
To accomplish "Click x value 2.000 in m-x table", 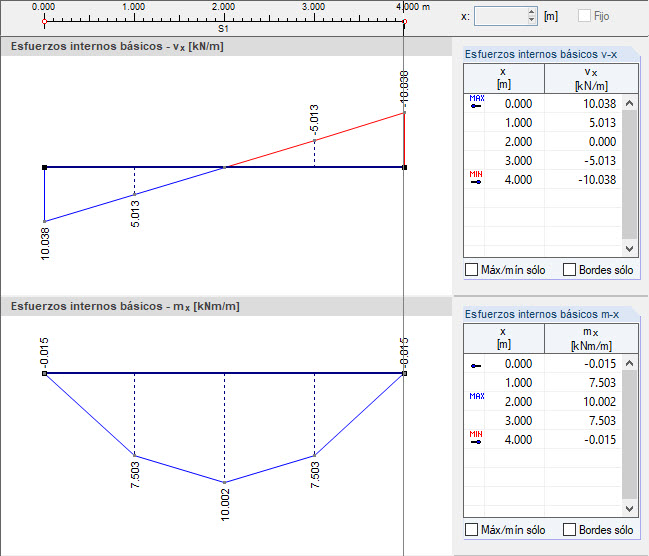I will click(518, 402).
